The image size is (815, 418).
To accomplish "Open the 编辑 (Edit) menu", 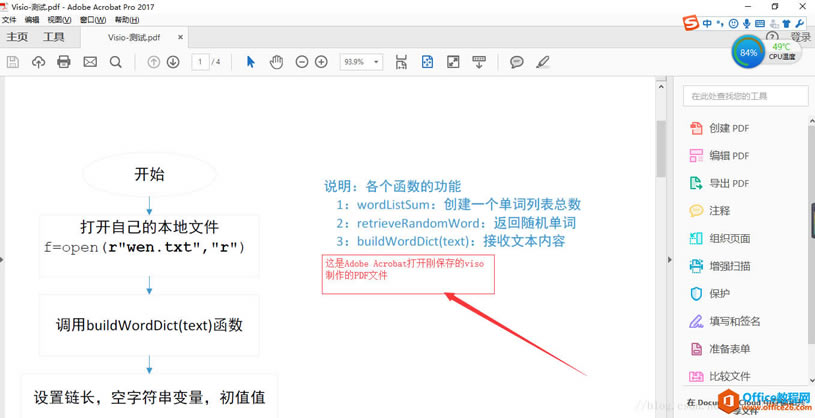I will [32, 20].
